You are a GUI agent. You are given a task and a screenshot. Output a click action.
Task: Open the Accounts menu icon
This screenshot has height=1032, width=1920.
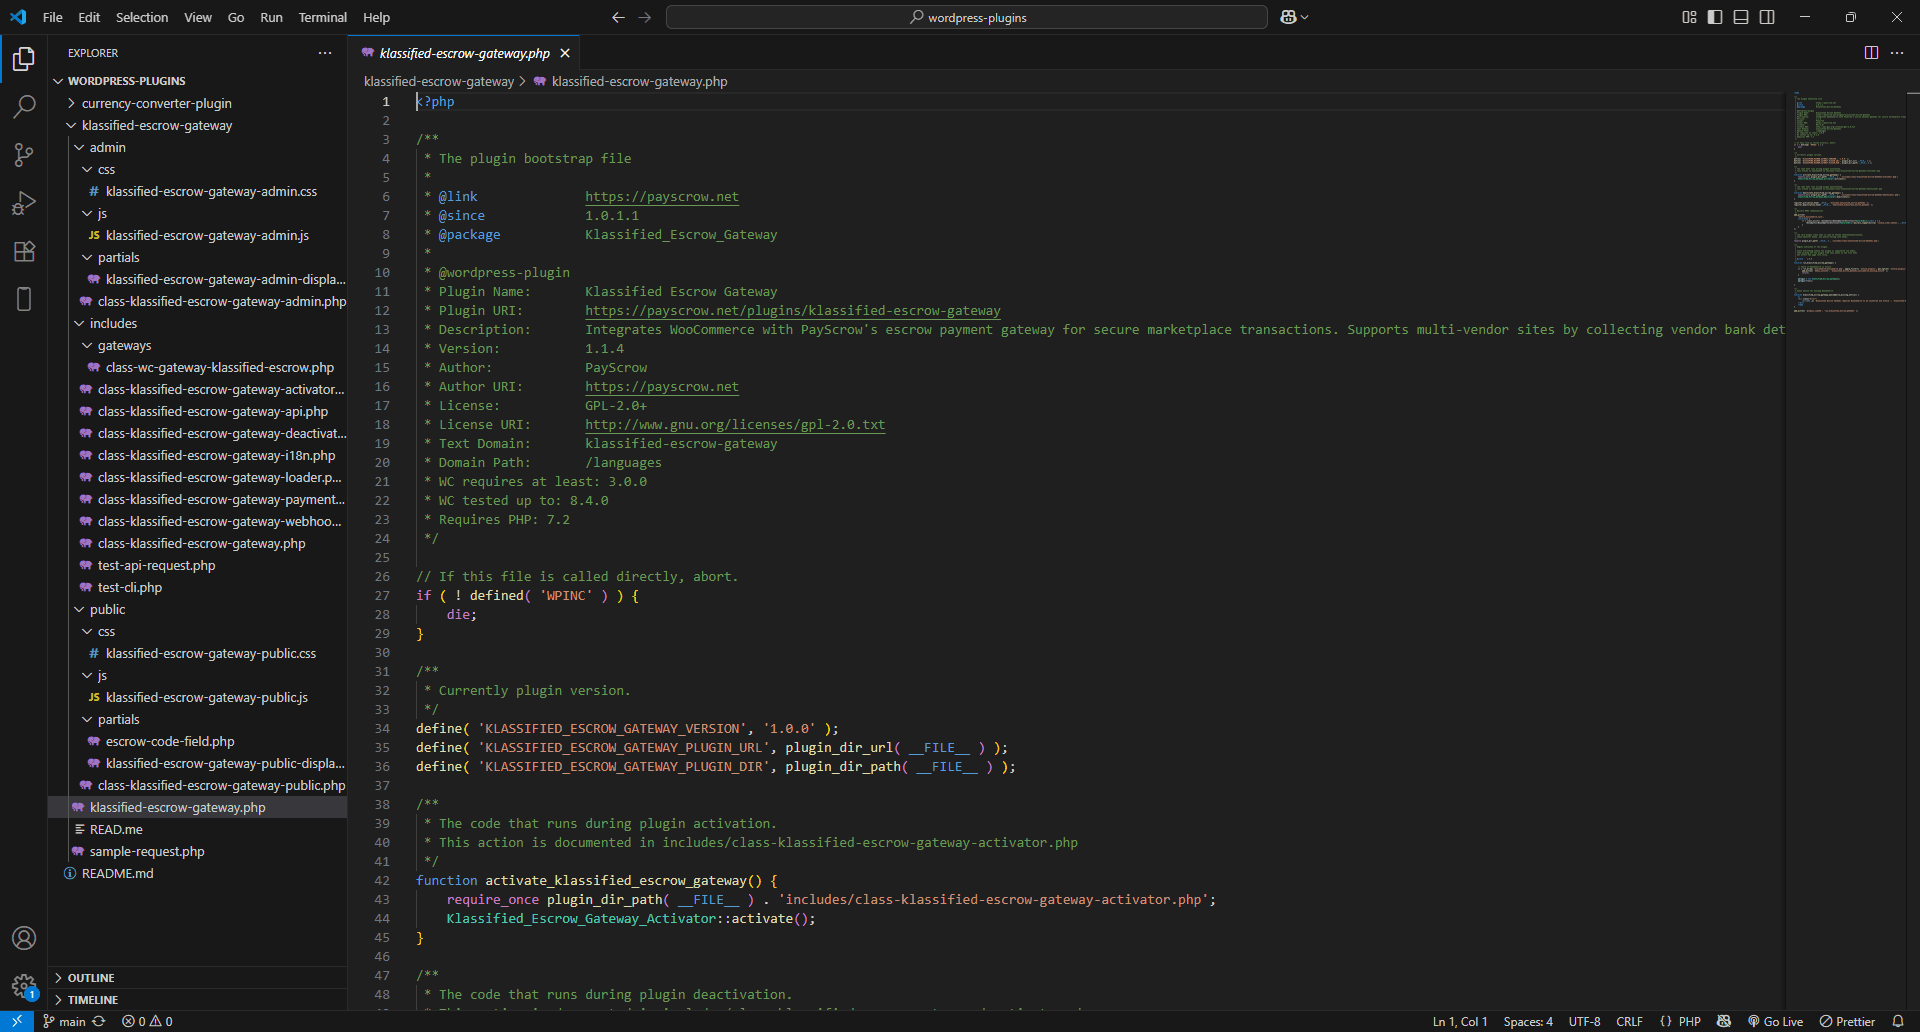(24, 938)
